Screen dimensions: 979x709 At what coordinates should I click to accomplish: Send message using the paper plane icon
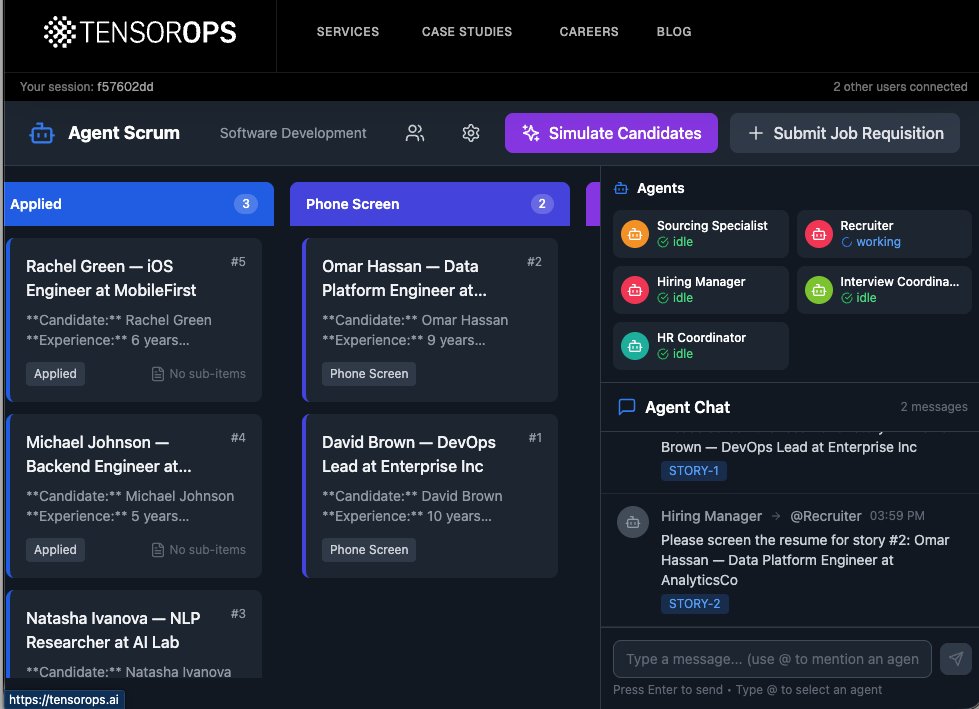[x=954, y=658]
